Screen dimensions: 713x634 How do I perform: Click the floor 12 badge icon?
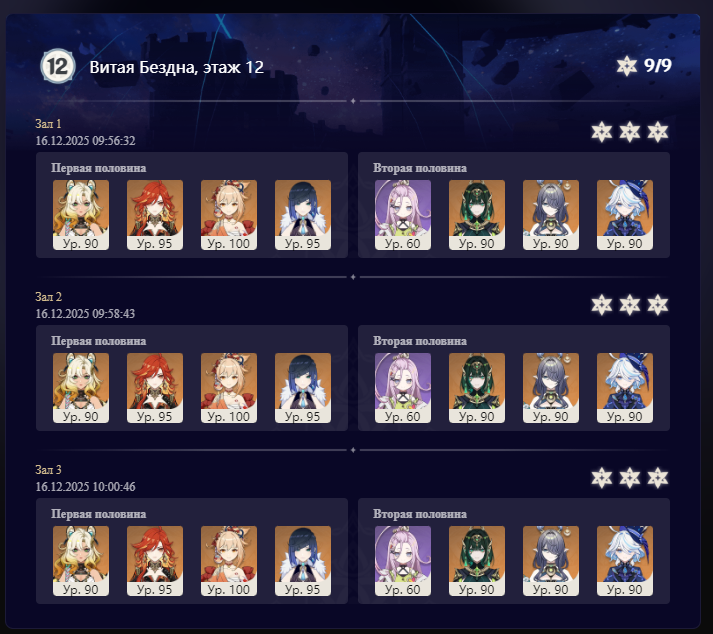point(57,66)
